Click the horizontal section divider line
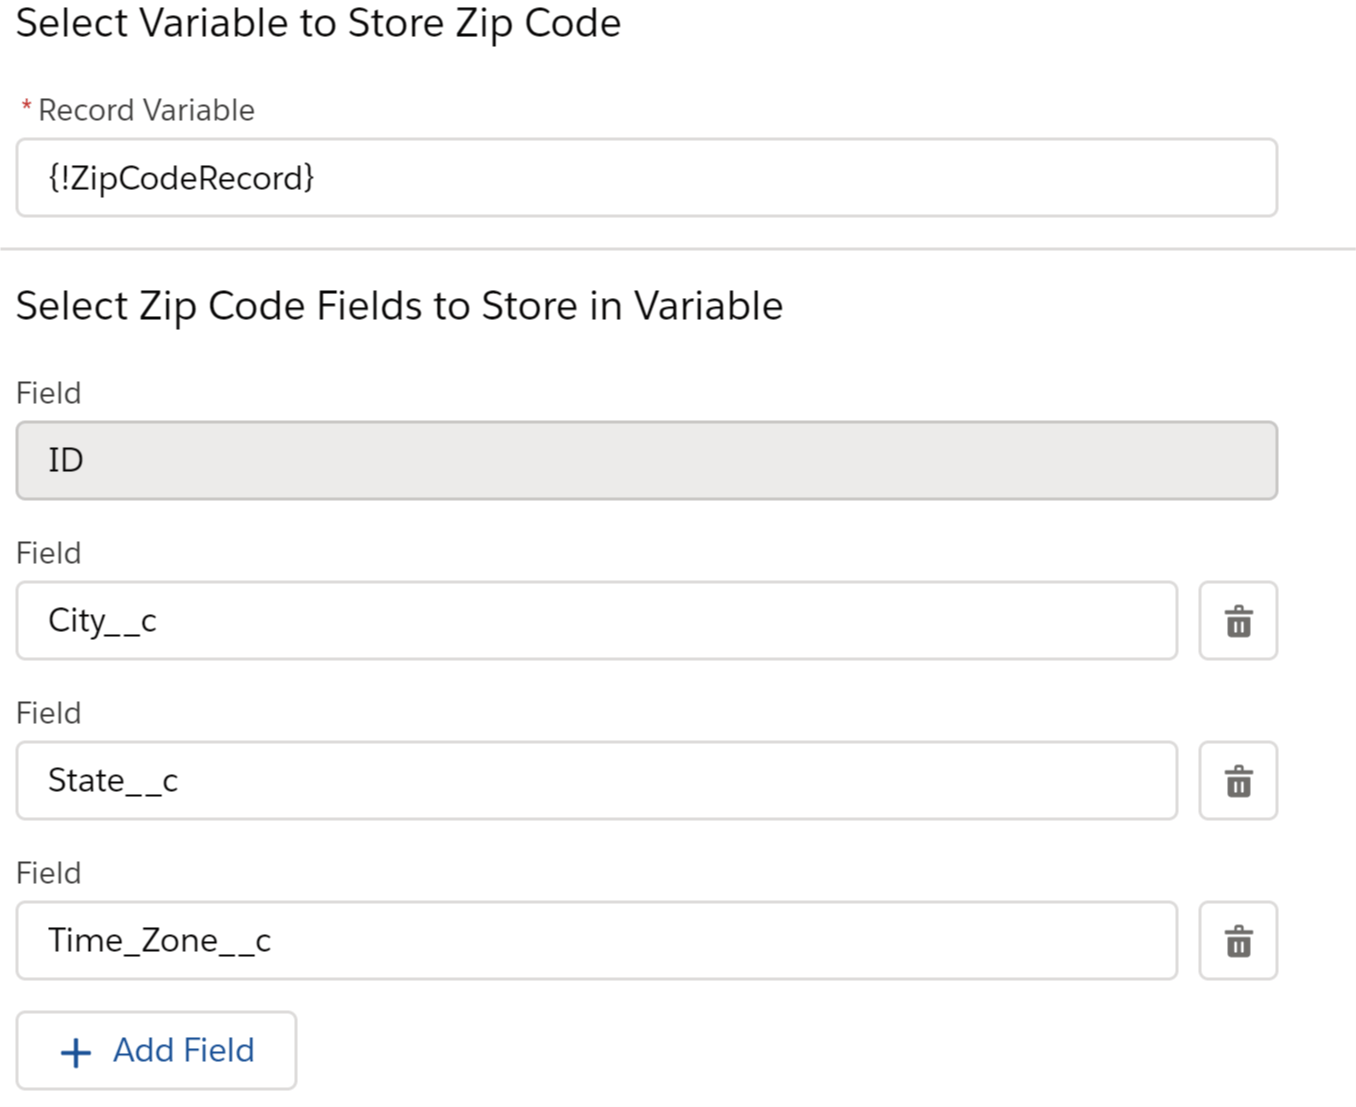The height and width of the screenshot is (1107, 1356). (678, 249)
